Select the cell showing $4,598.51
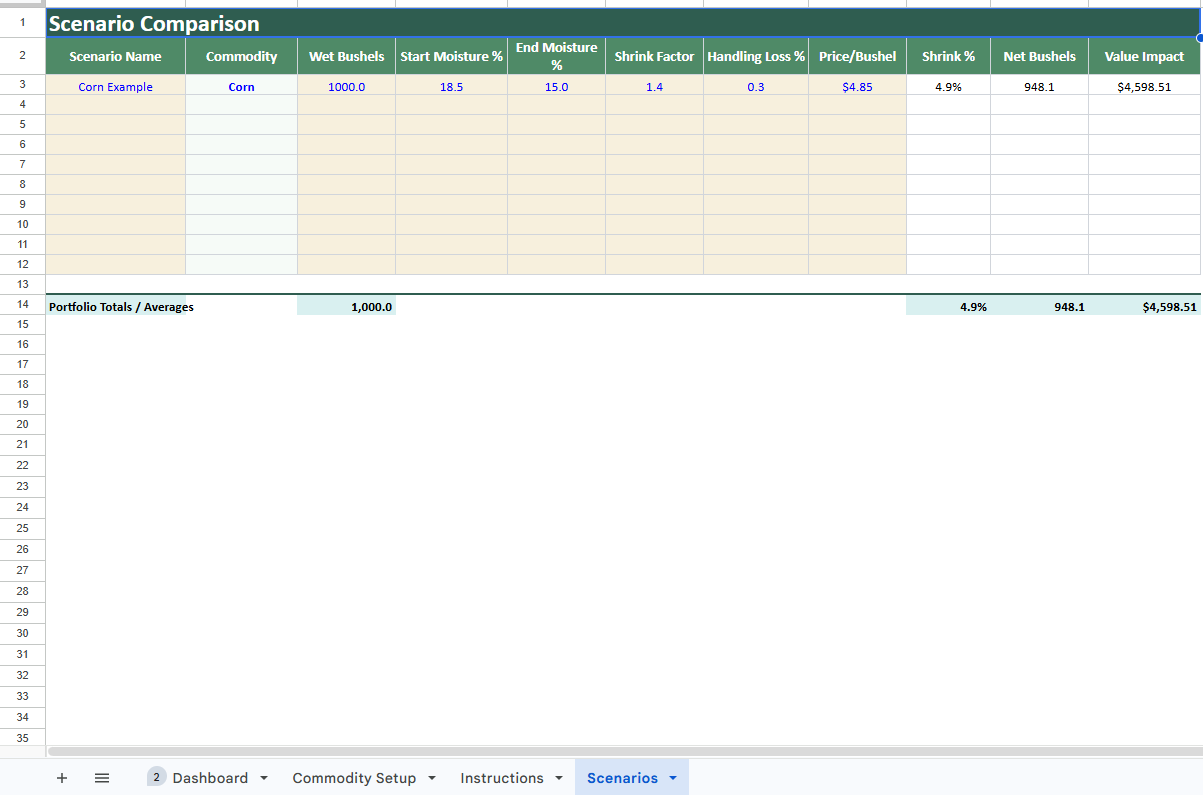The width and height of the screenshot is (1203, 795). coord(1145,87)
